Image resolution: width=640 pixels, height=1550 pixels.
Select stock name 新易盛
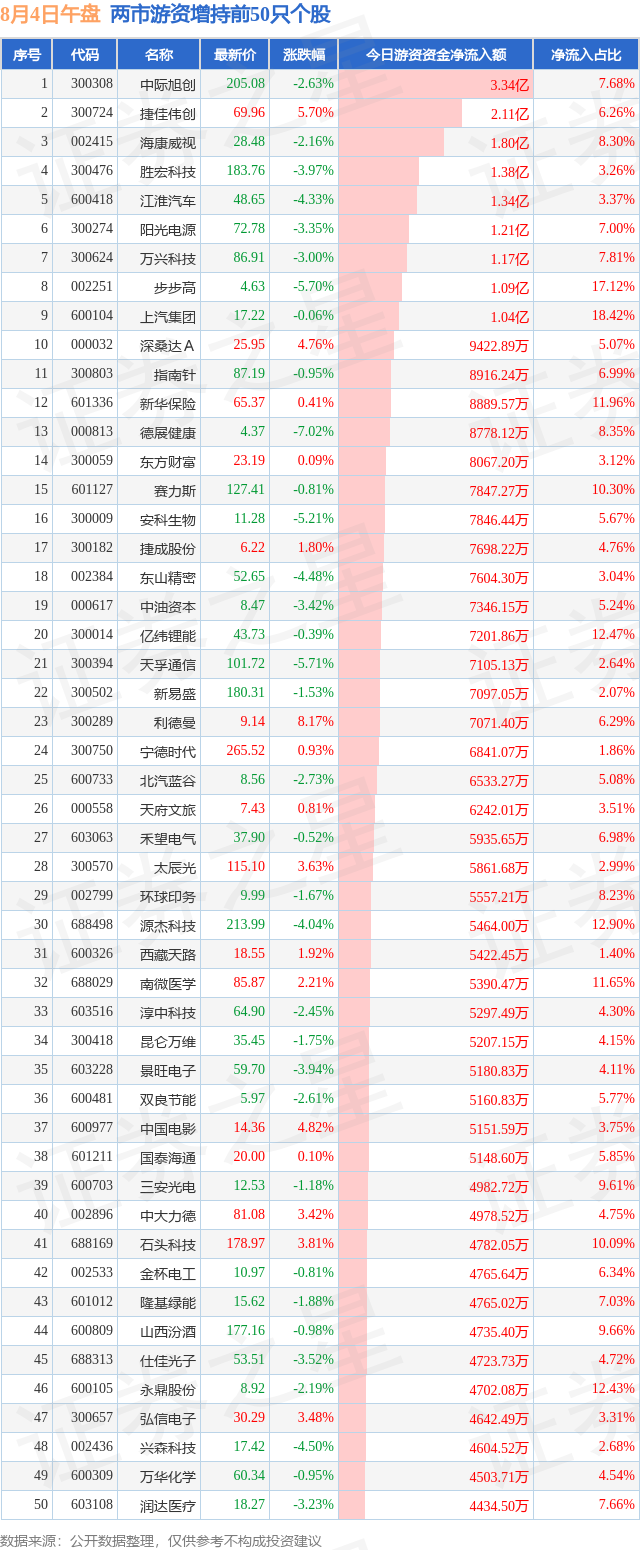(x=175, y=693)
